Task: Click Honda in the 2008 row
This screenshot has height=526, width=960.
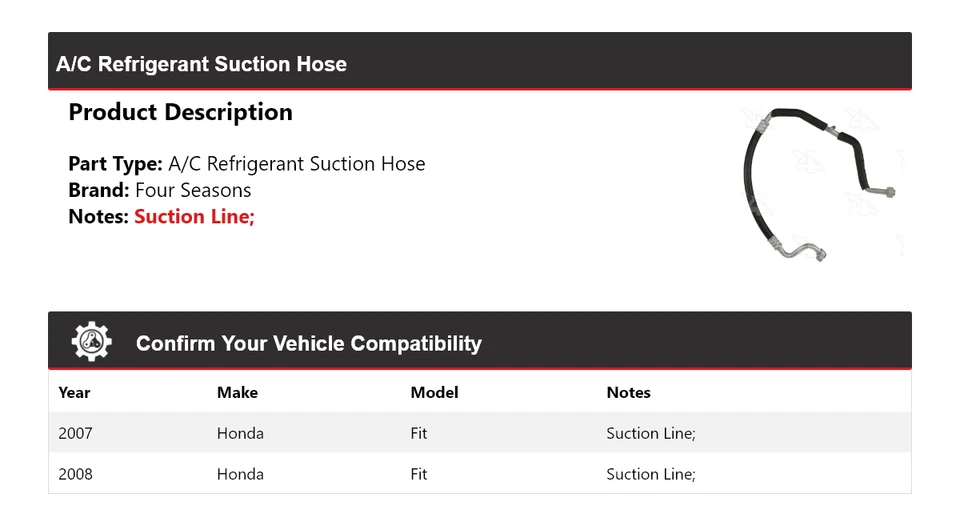Action: (240, 474)
